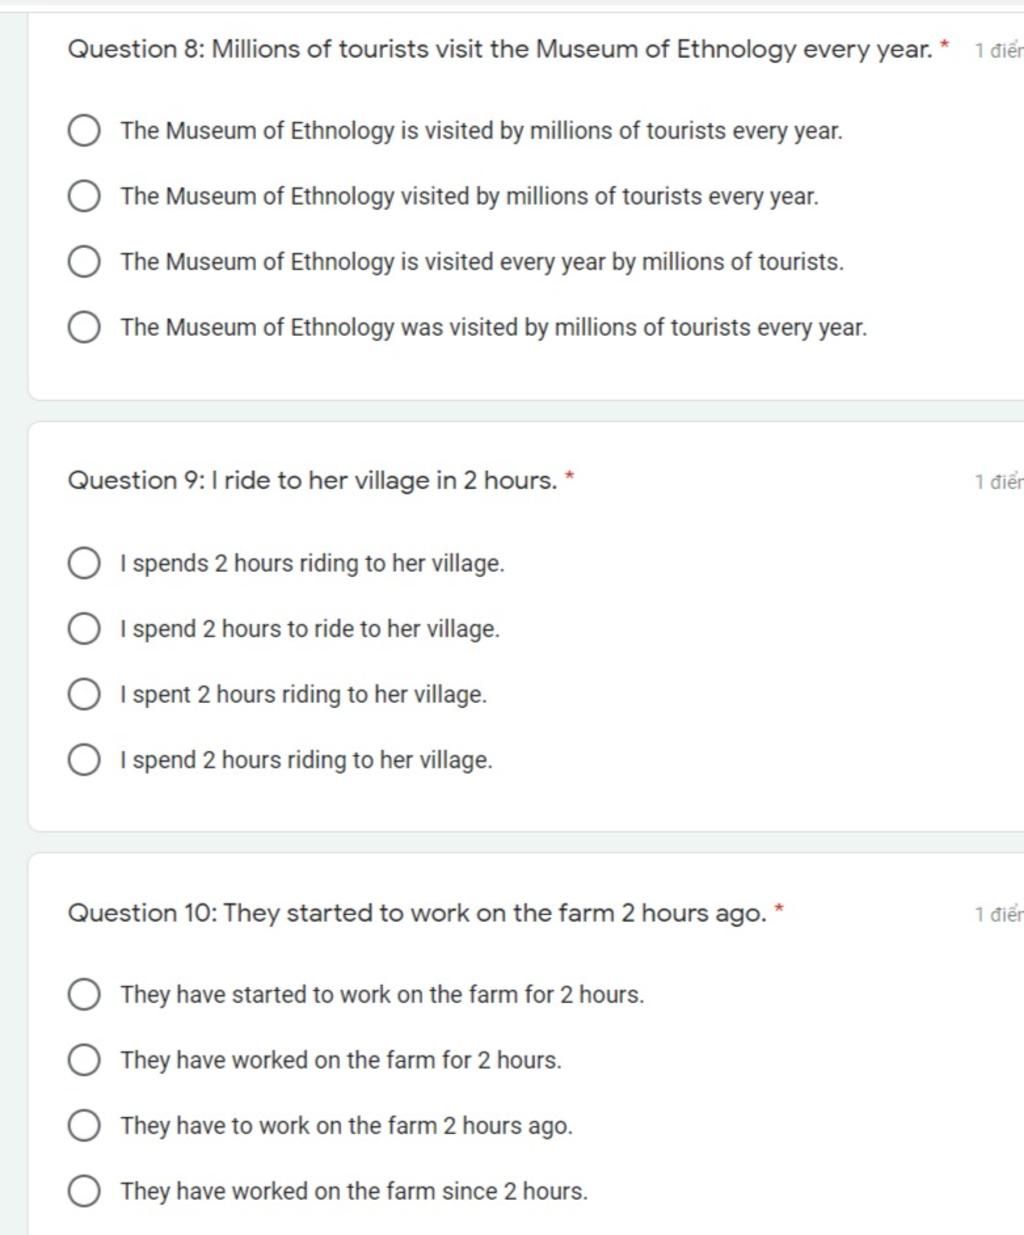Click the required asterisk after Question 10

pyautogui.click(x=780, y=909)
